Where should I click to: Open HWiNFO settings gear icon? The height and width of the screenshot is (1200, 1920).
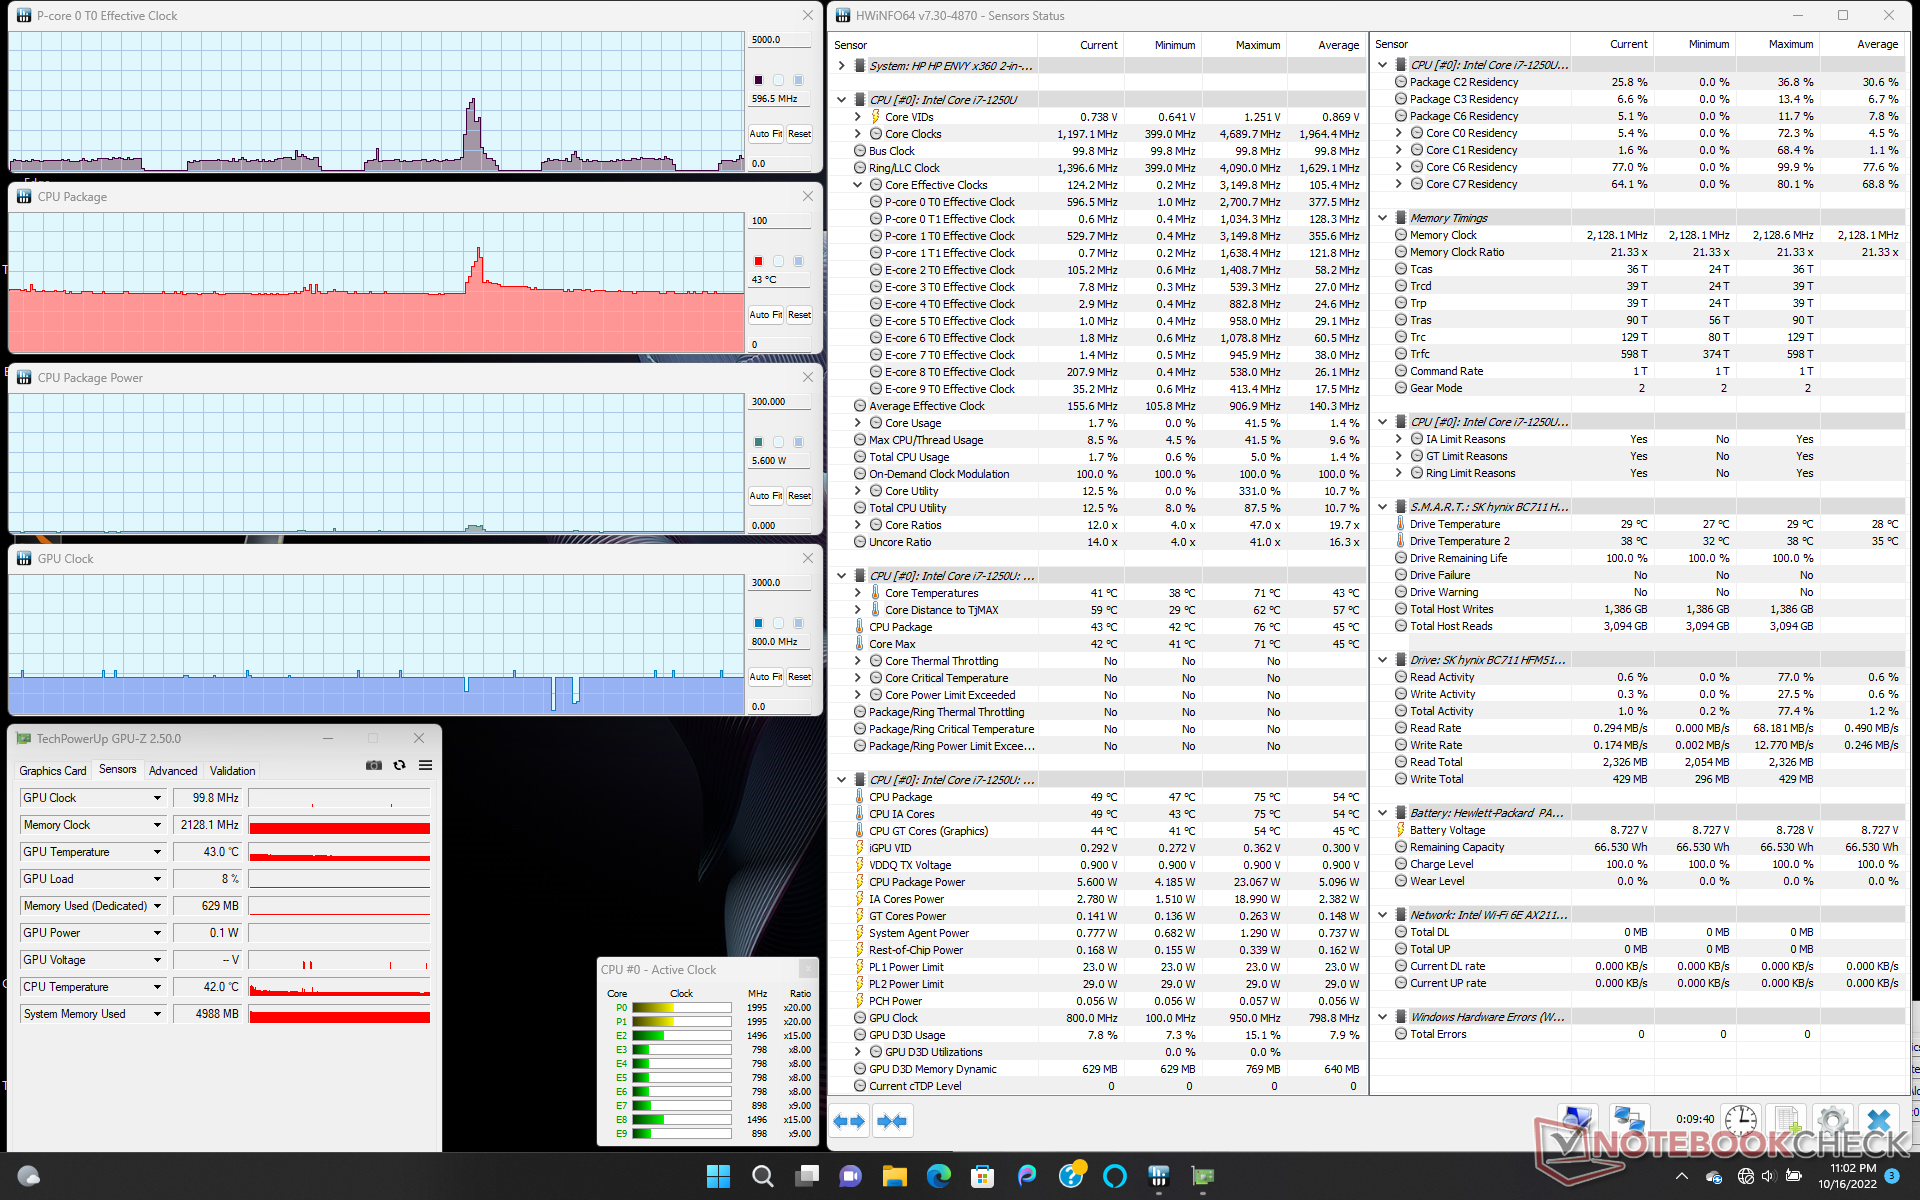(x=1832, y=1120)
